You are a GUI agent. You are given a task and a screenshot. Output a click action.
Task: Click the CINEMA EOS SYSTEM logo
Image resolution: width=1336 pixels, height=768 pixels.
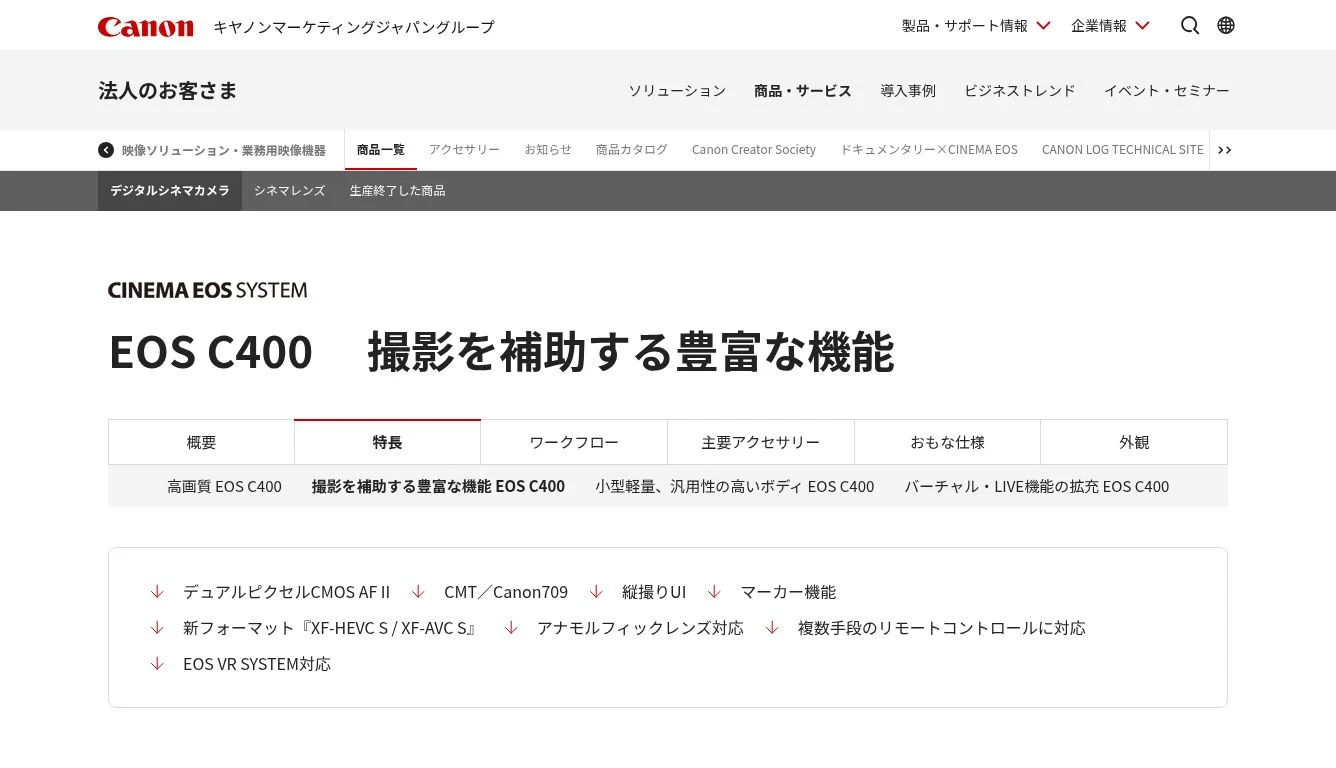pyautogui.click(x=207, y=291)
